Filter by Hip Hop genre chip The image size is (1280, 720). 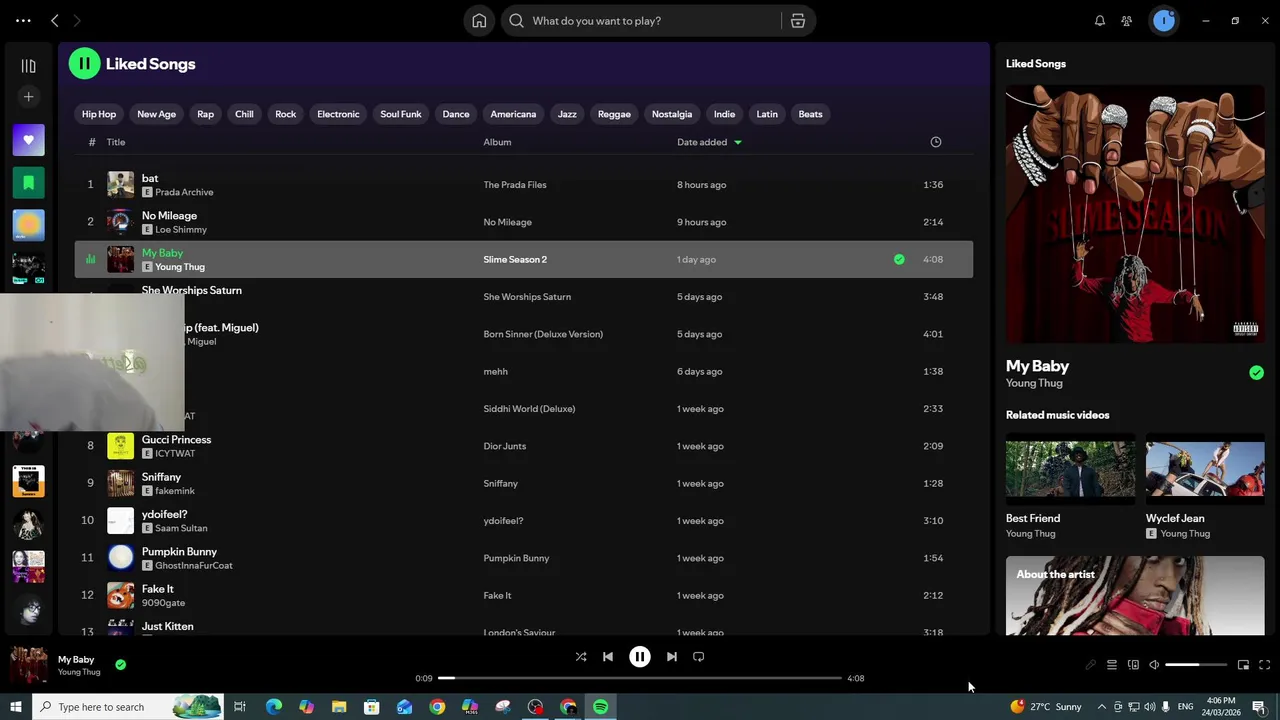point(99,114)
